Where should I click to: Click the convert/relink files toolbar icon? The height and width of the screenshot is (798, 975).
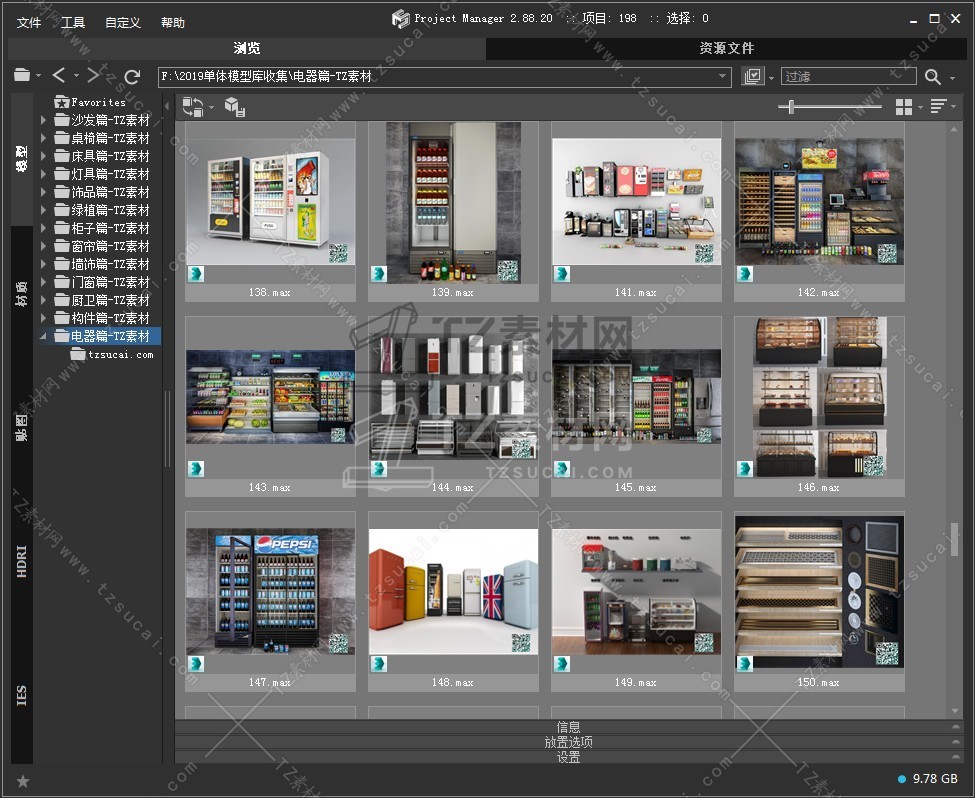coord(192,107)
